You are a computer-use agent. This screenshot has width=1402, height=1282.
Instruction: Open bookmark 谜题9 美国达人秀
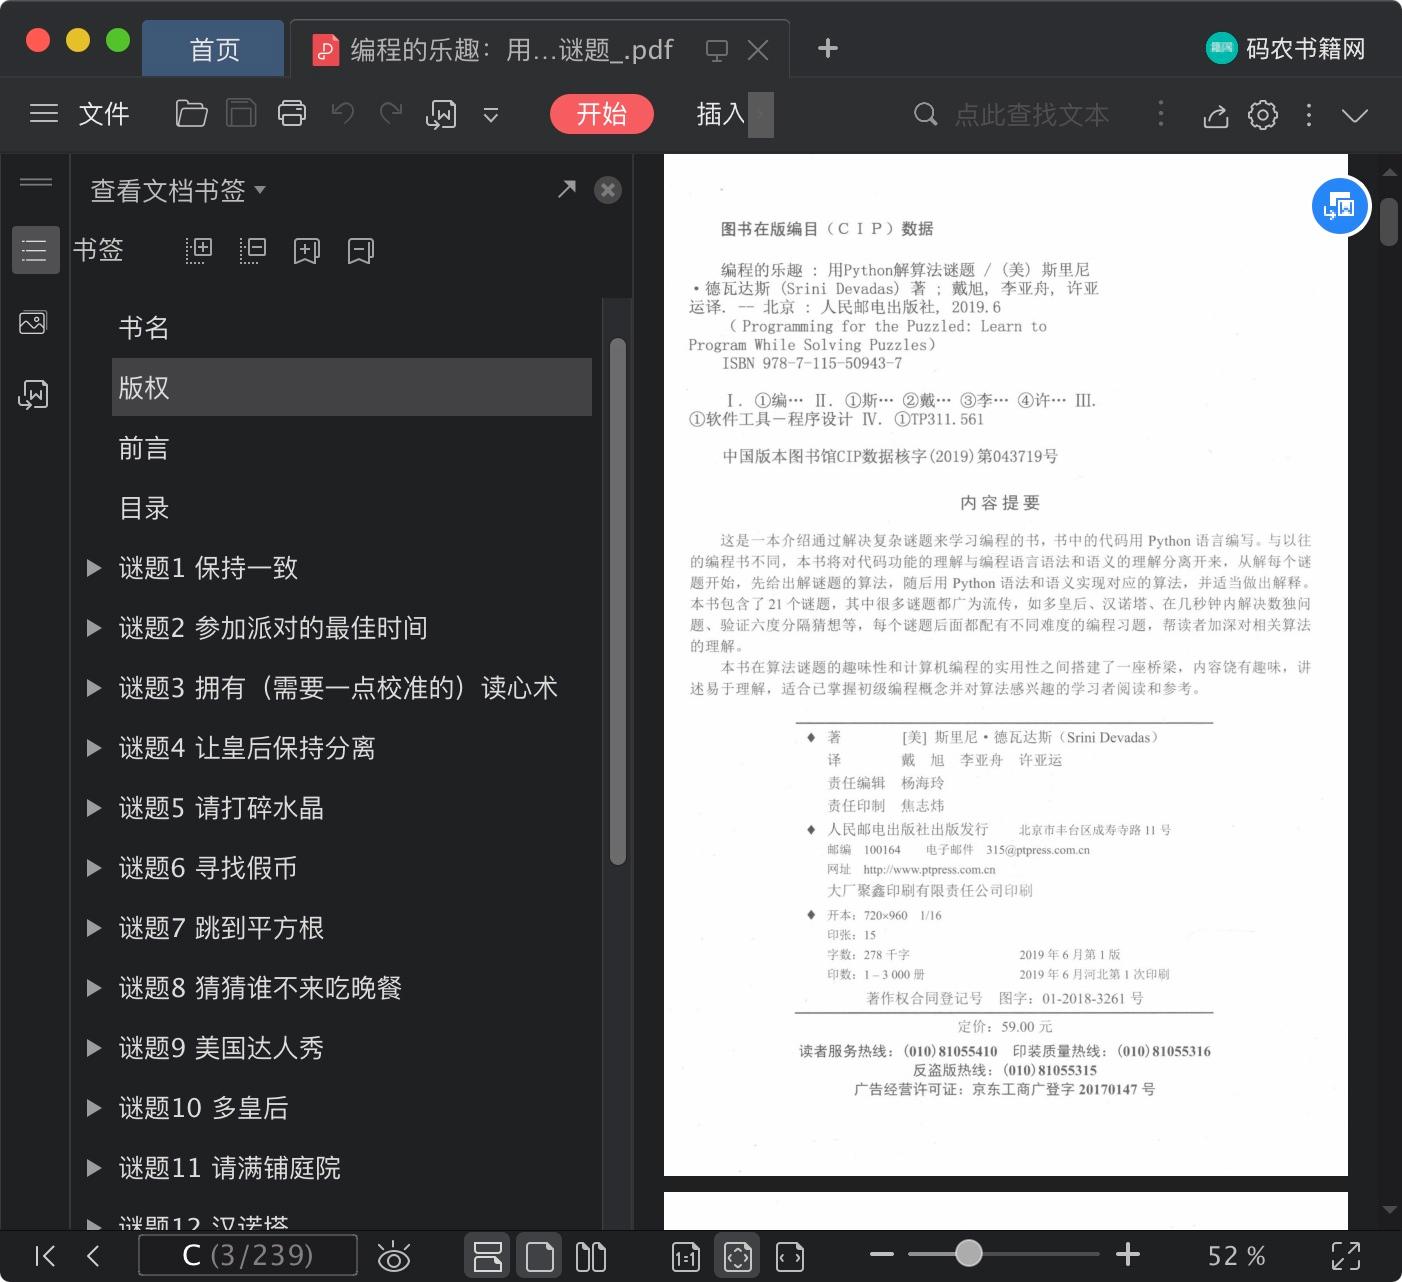(x=221, y=1048)
